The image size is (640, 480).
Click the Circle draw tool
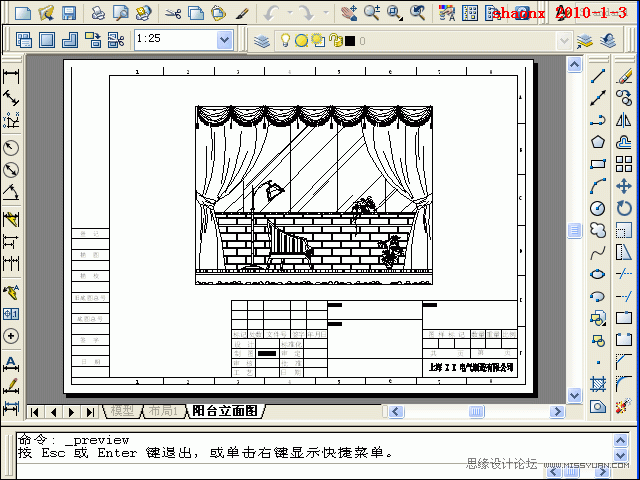[598, 208]
